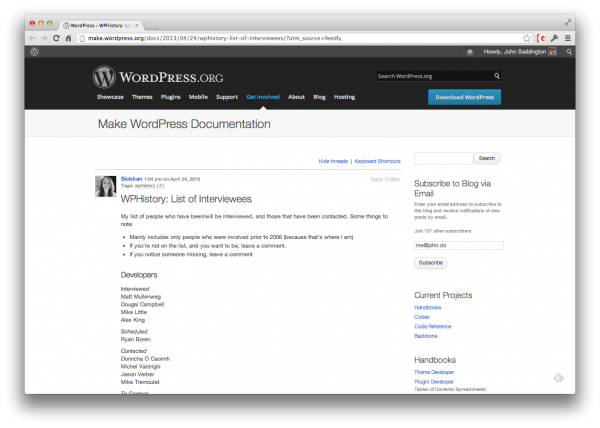Open the About menu item

pyautogui.click(x=297, y=97)
